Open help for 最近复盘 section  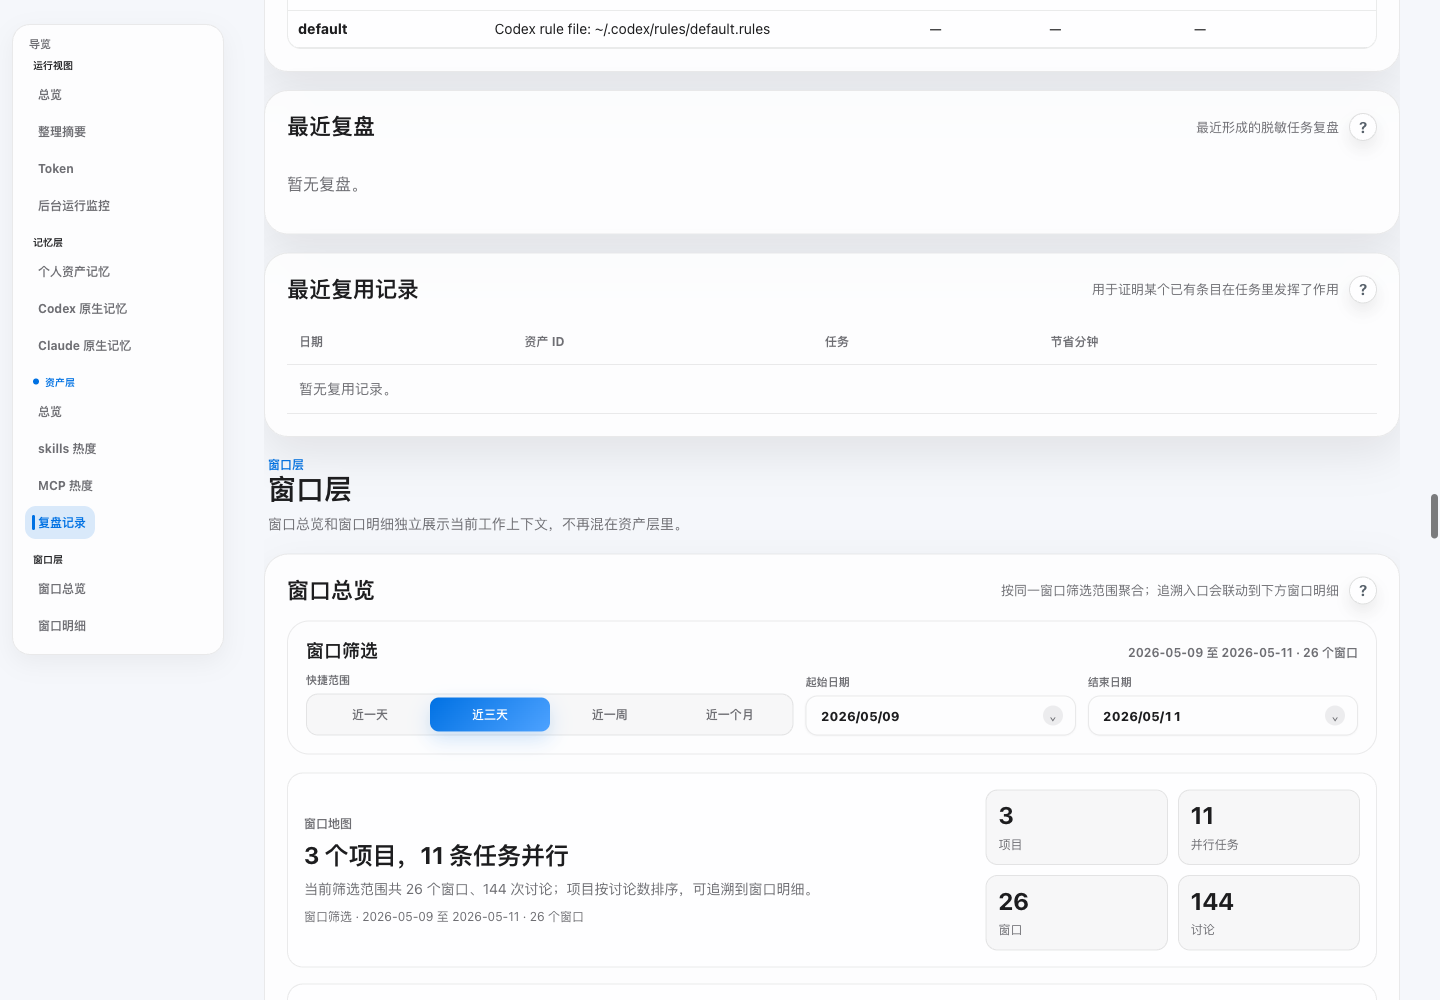(1362, 127)
